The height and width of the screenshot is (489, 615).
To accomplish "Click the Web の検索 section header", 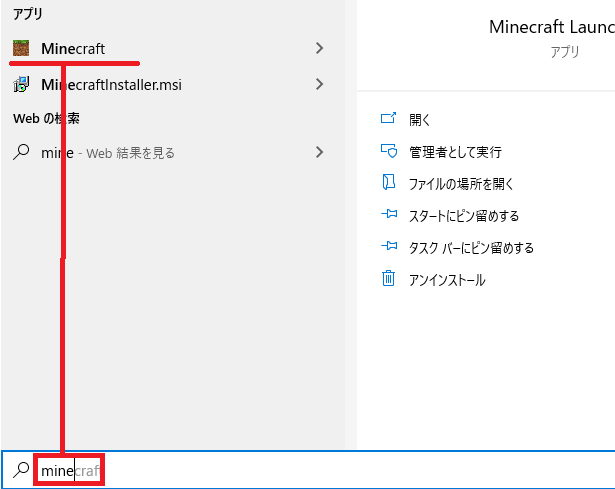I will click(x=46, y=118).
